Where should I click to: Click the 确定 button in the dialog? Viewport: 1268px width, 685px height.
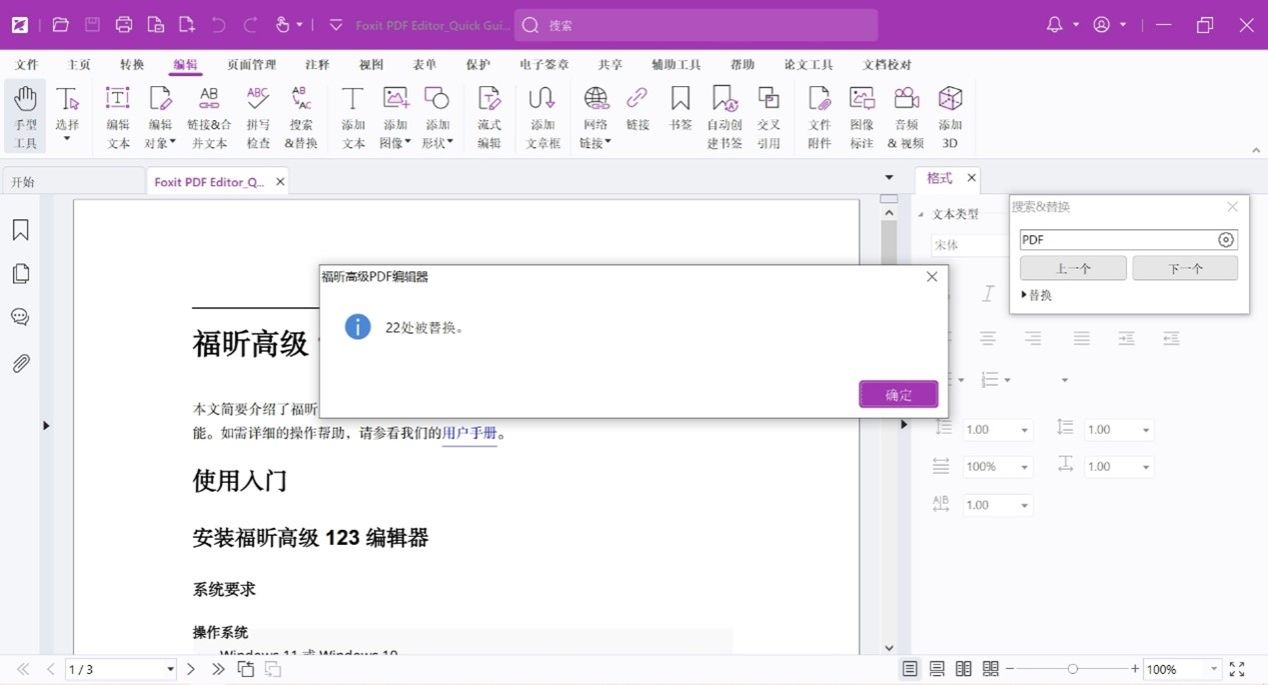(898, 394)
